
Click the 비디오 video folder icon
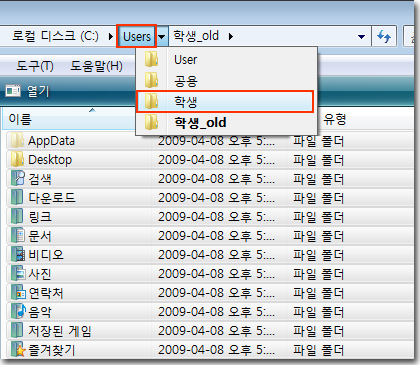tap(18, 255)
